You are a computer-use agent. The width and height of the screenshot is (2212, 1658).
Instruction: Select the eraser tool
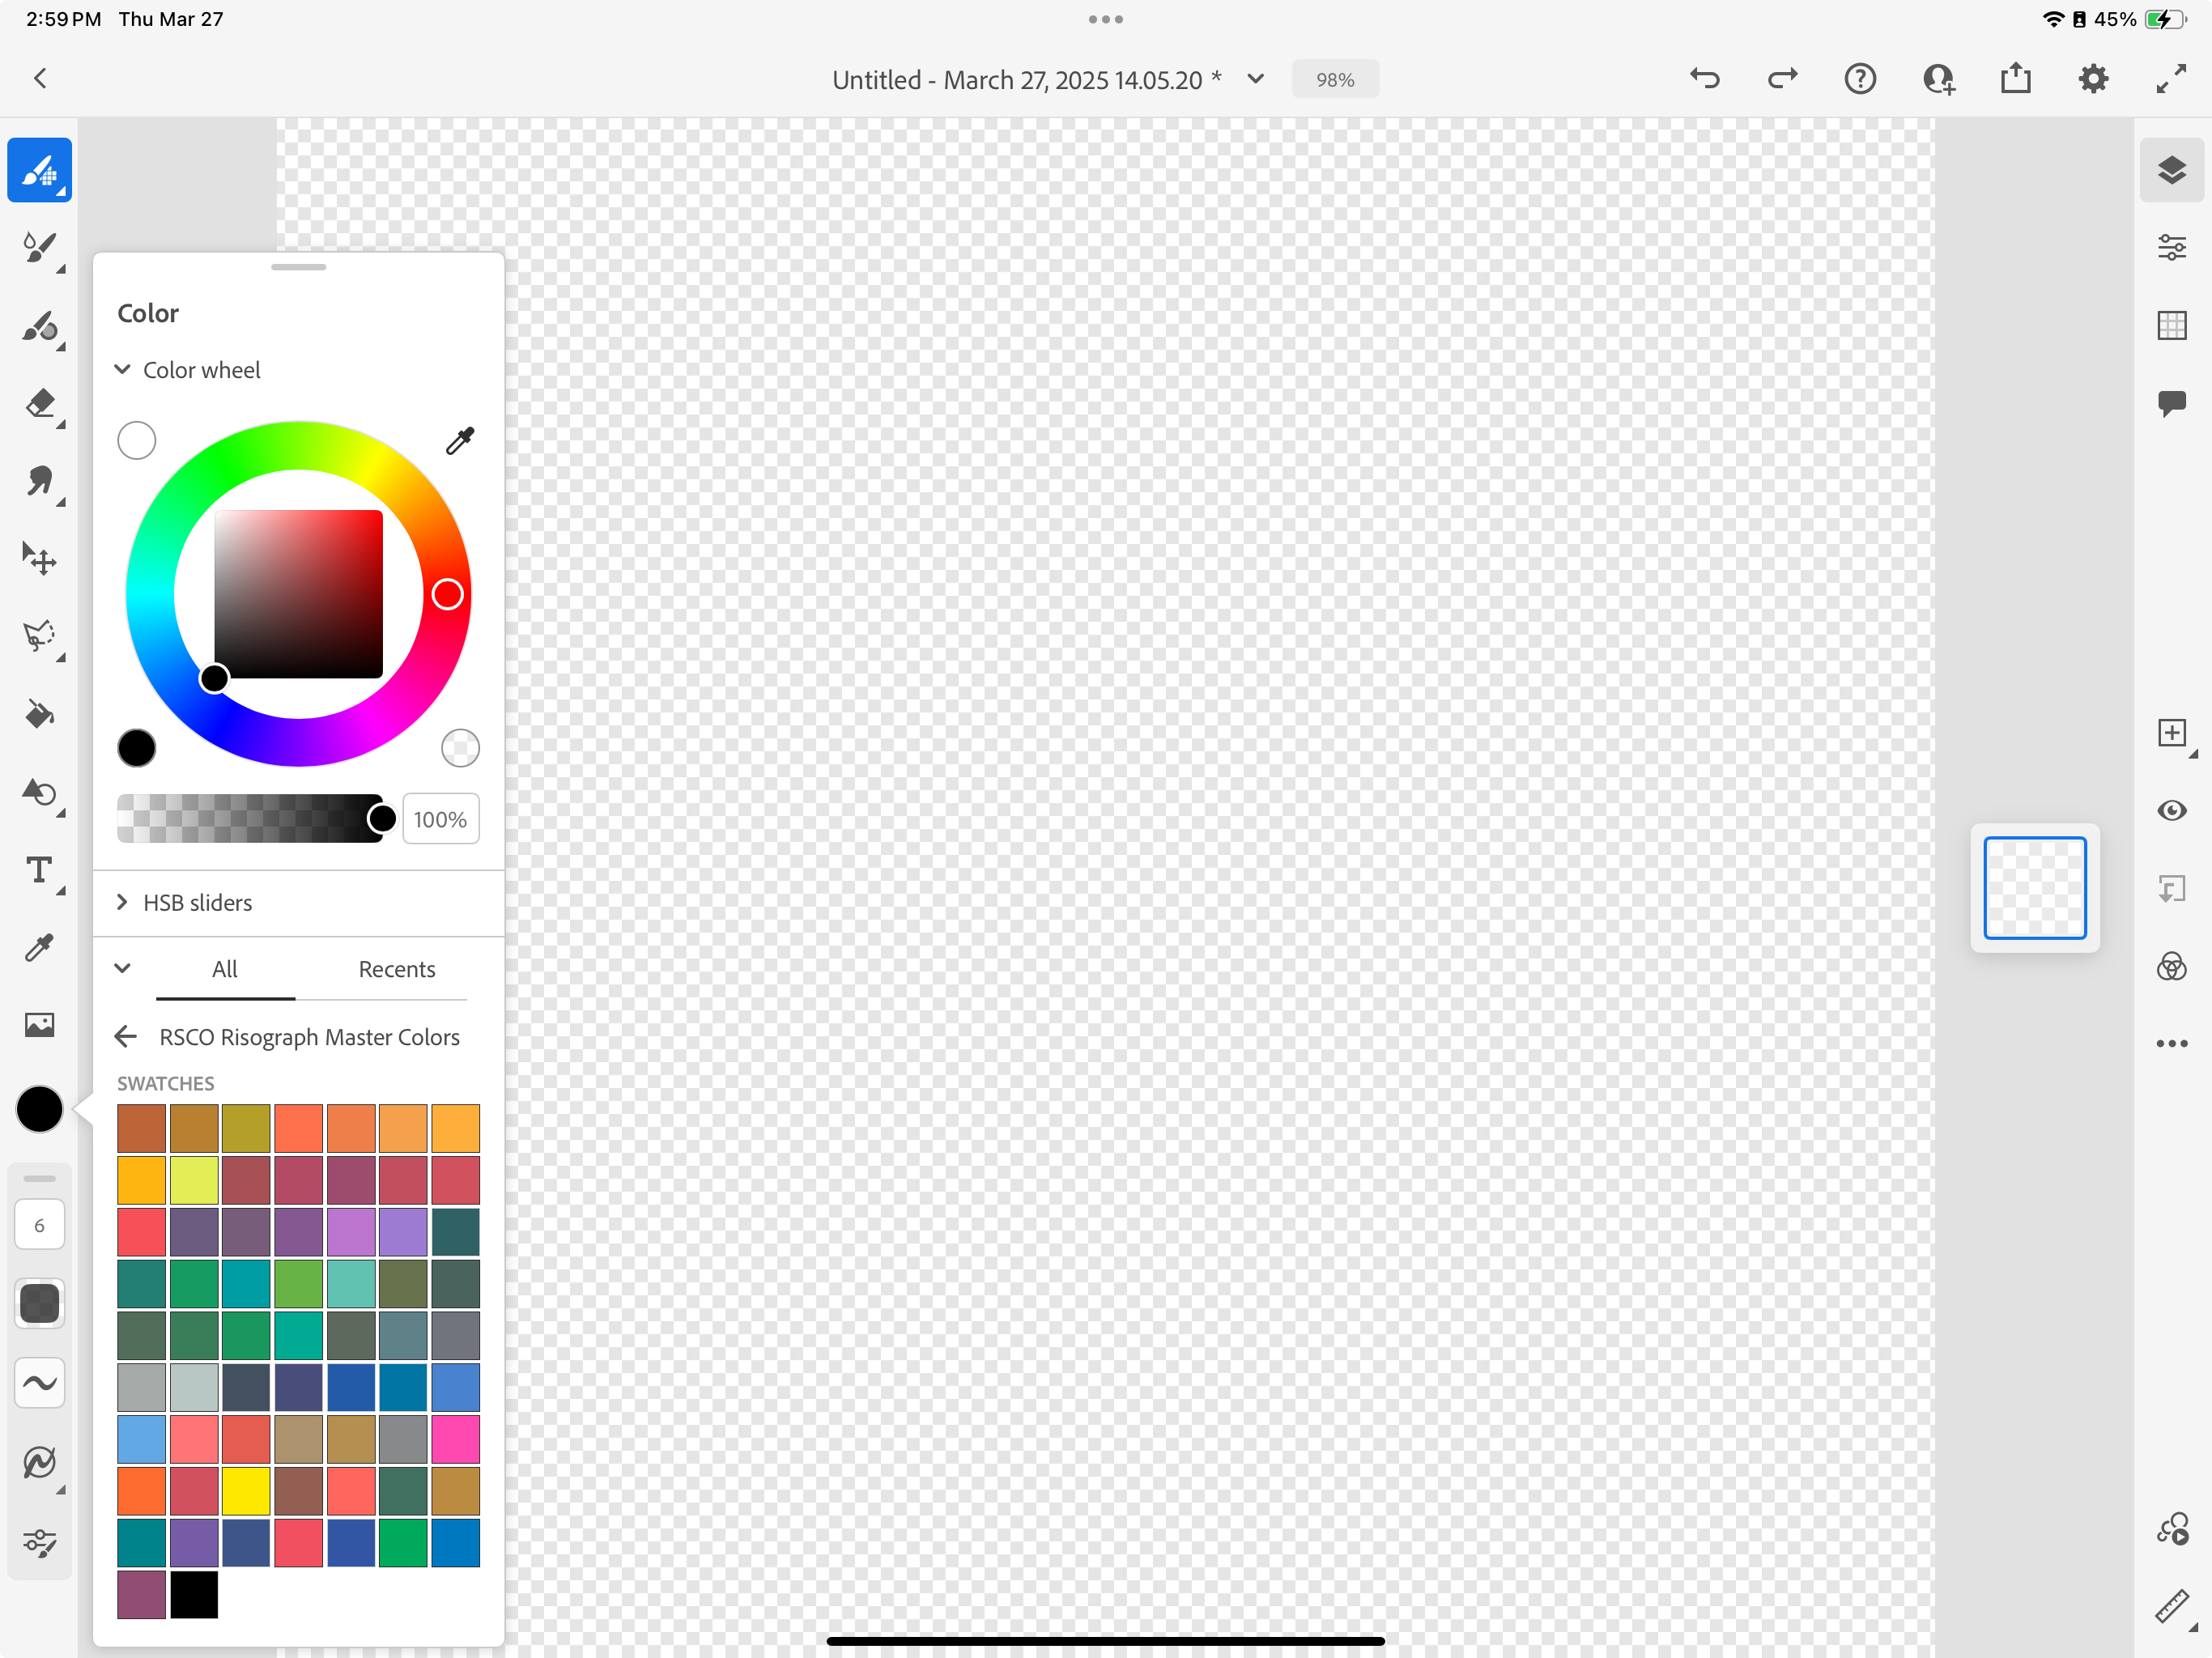pyautogui.click(x=40, y=404)
